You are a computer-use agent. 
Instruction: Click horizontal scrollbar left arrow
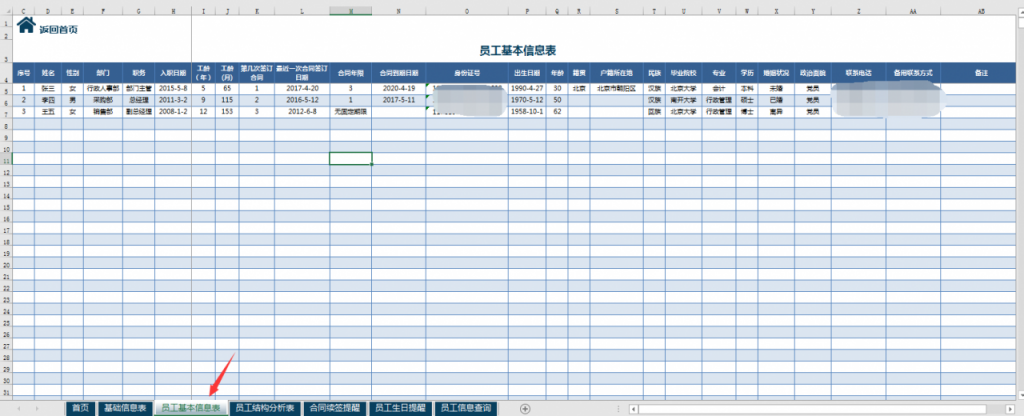click(x=633, y=408)
